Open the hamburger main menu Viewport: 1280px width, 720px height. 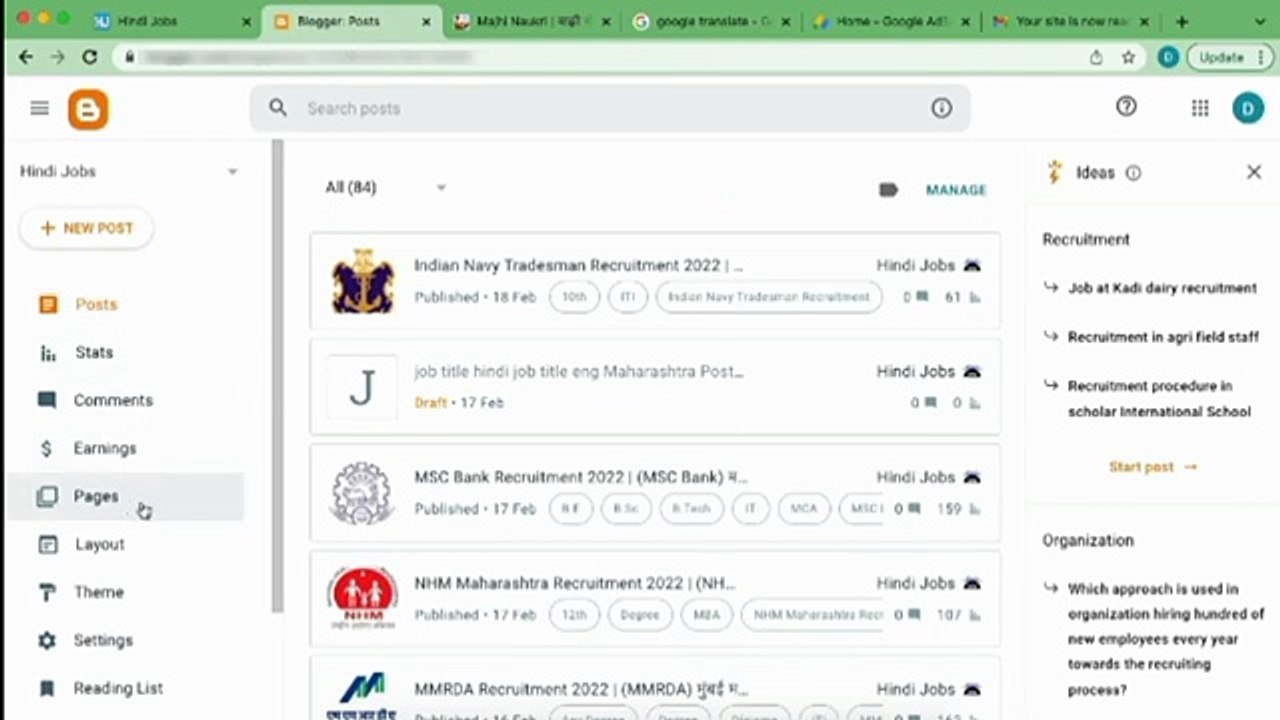point(40,108)
